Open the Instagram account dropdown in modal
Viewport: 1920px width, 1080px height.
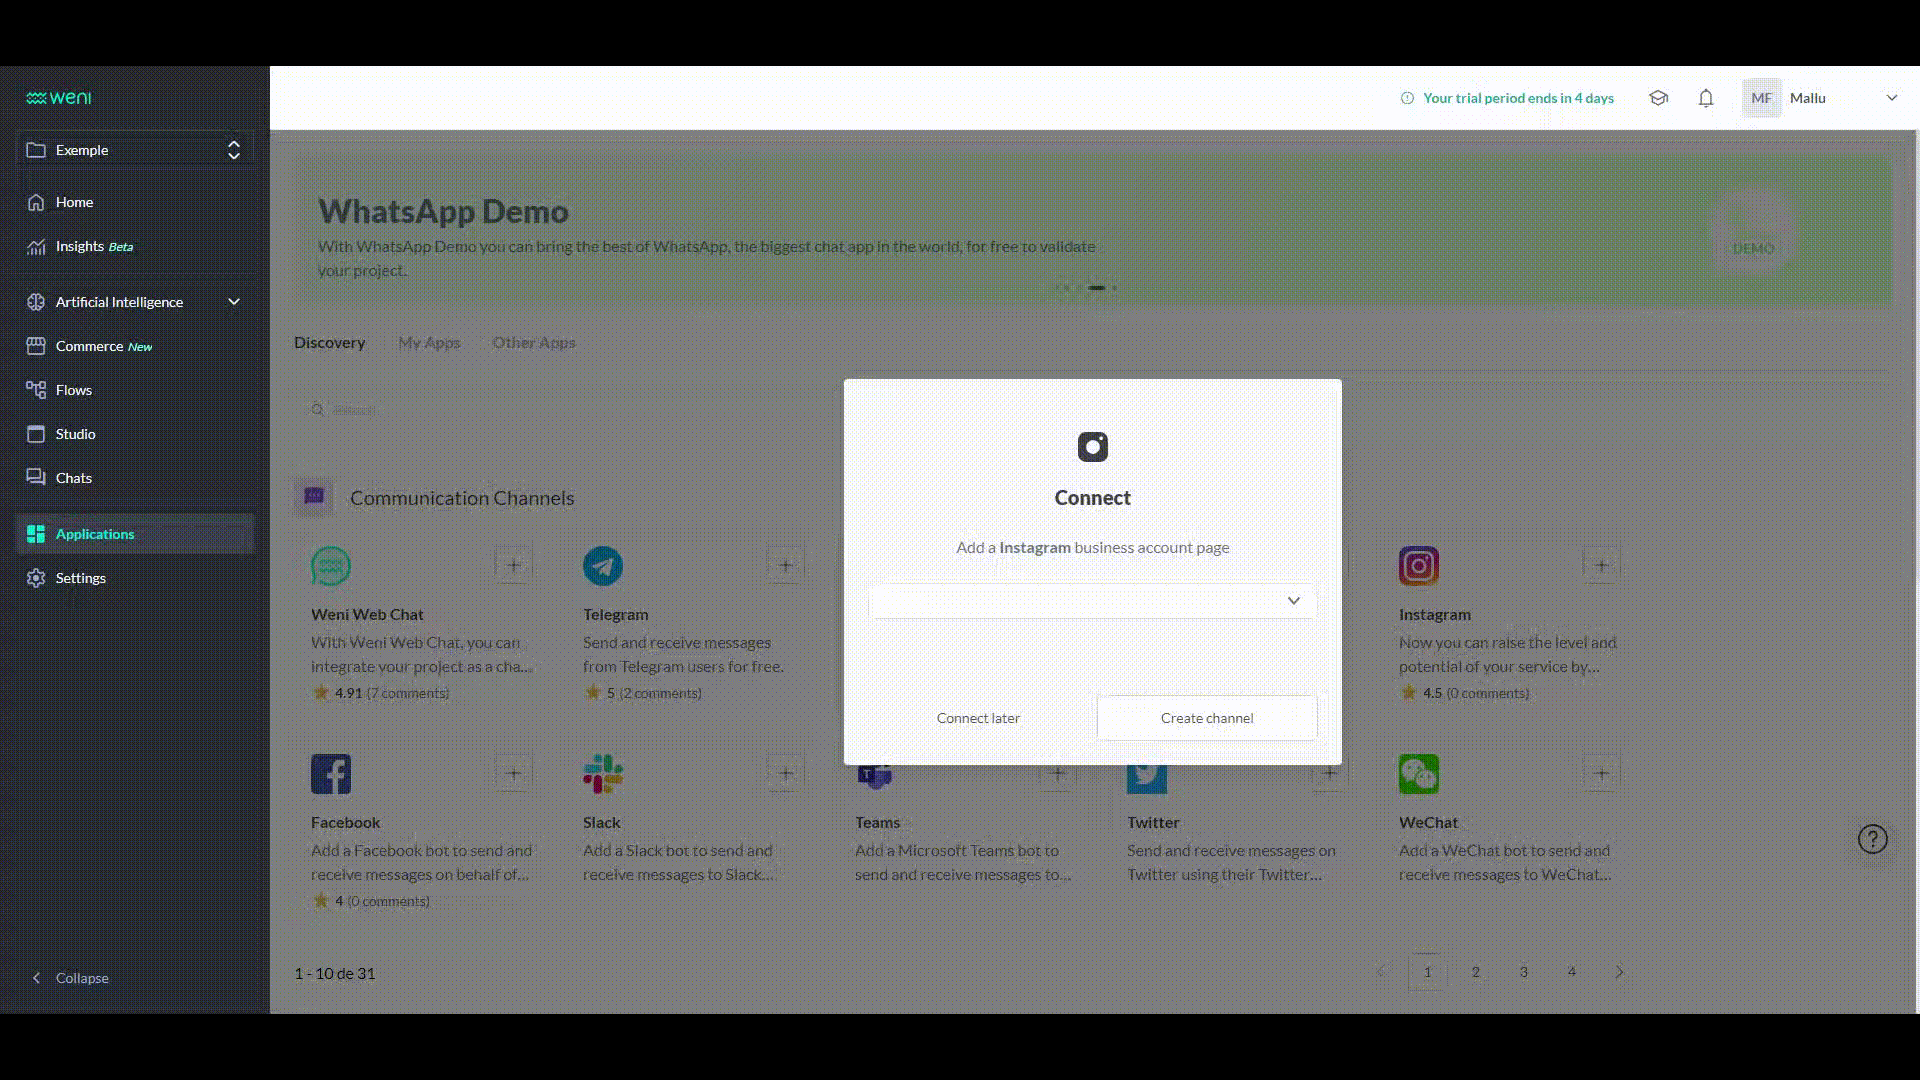point(1294,600)
